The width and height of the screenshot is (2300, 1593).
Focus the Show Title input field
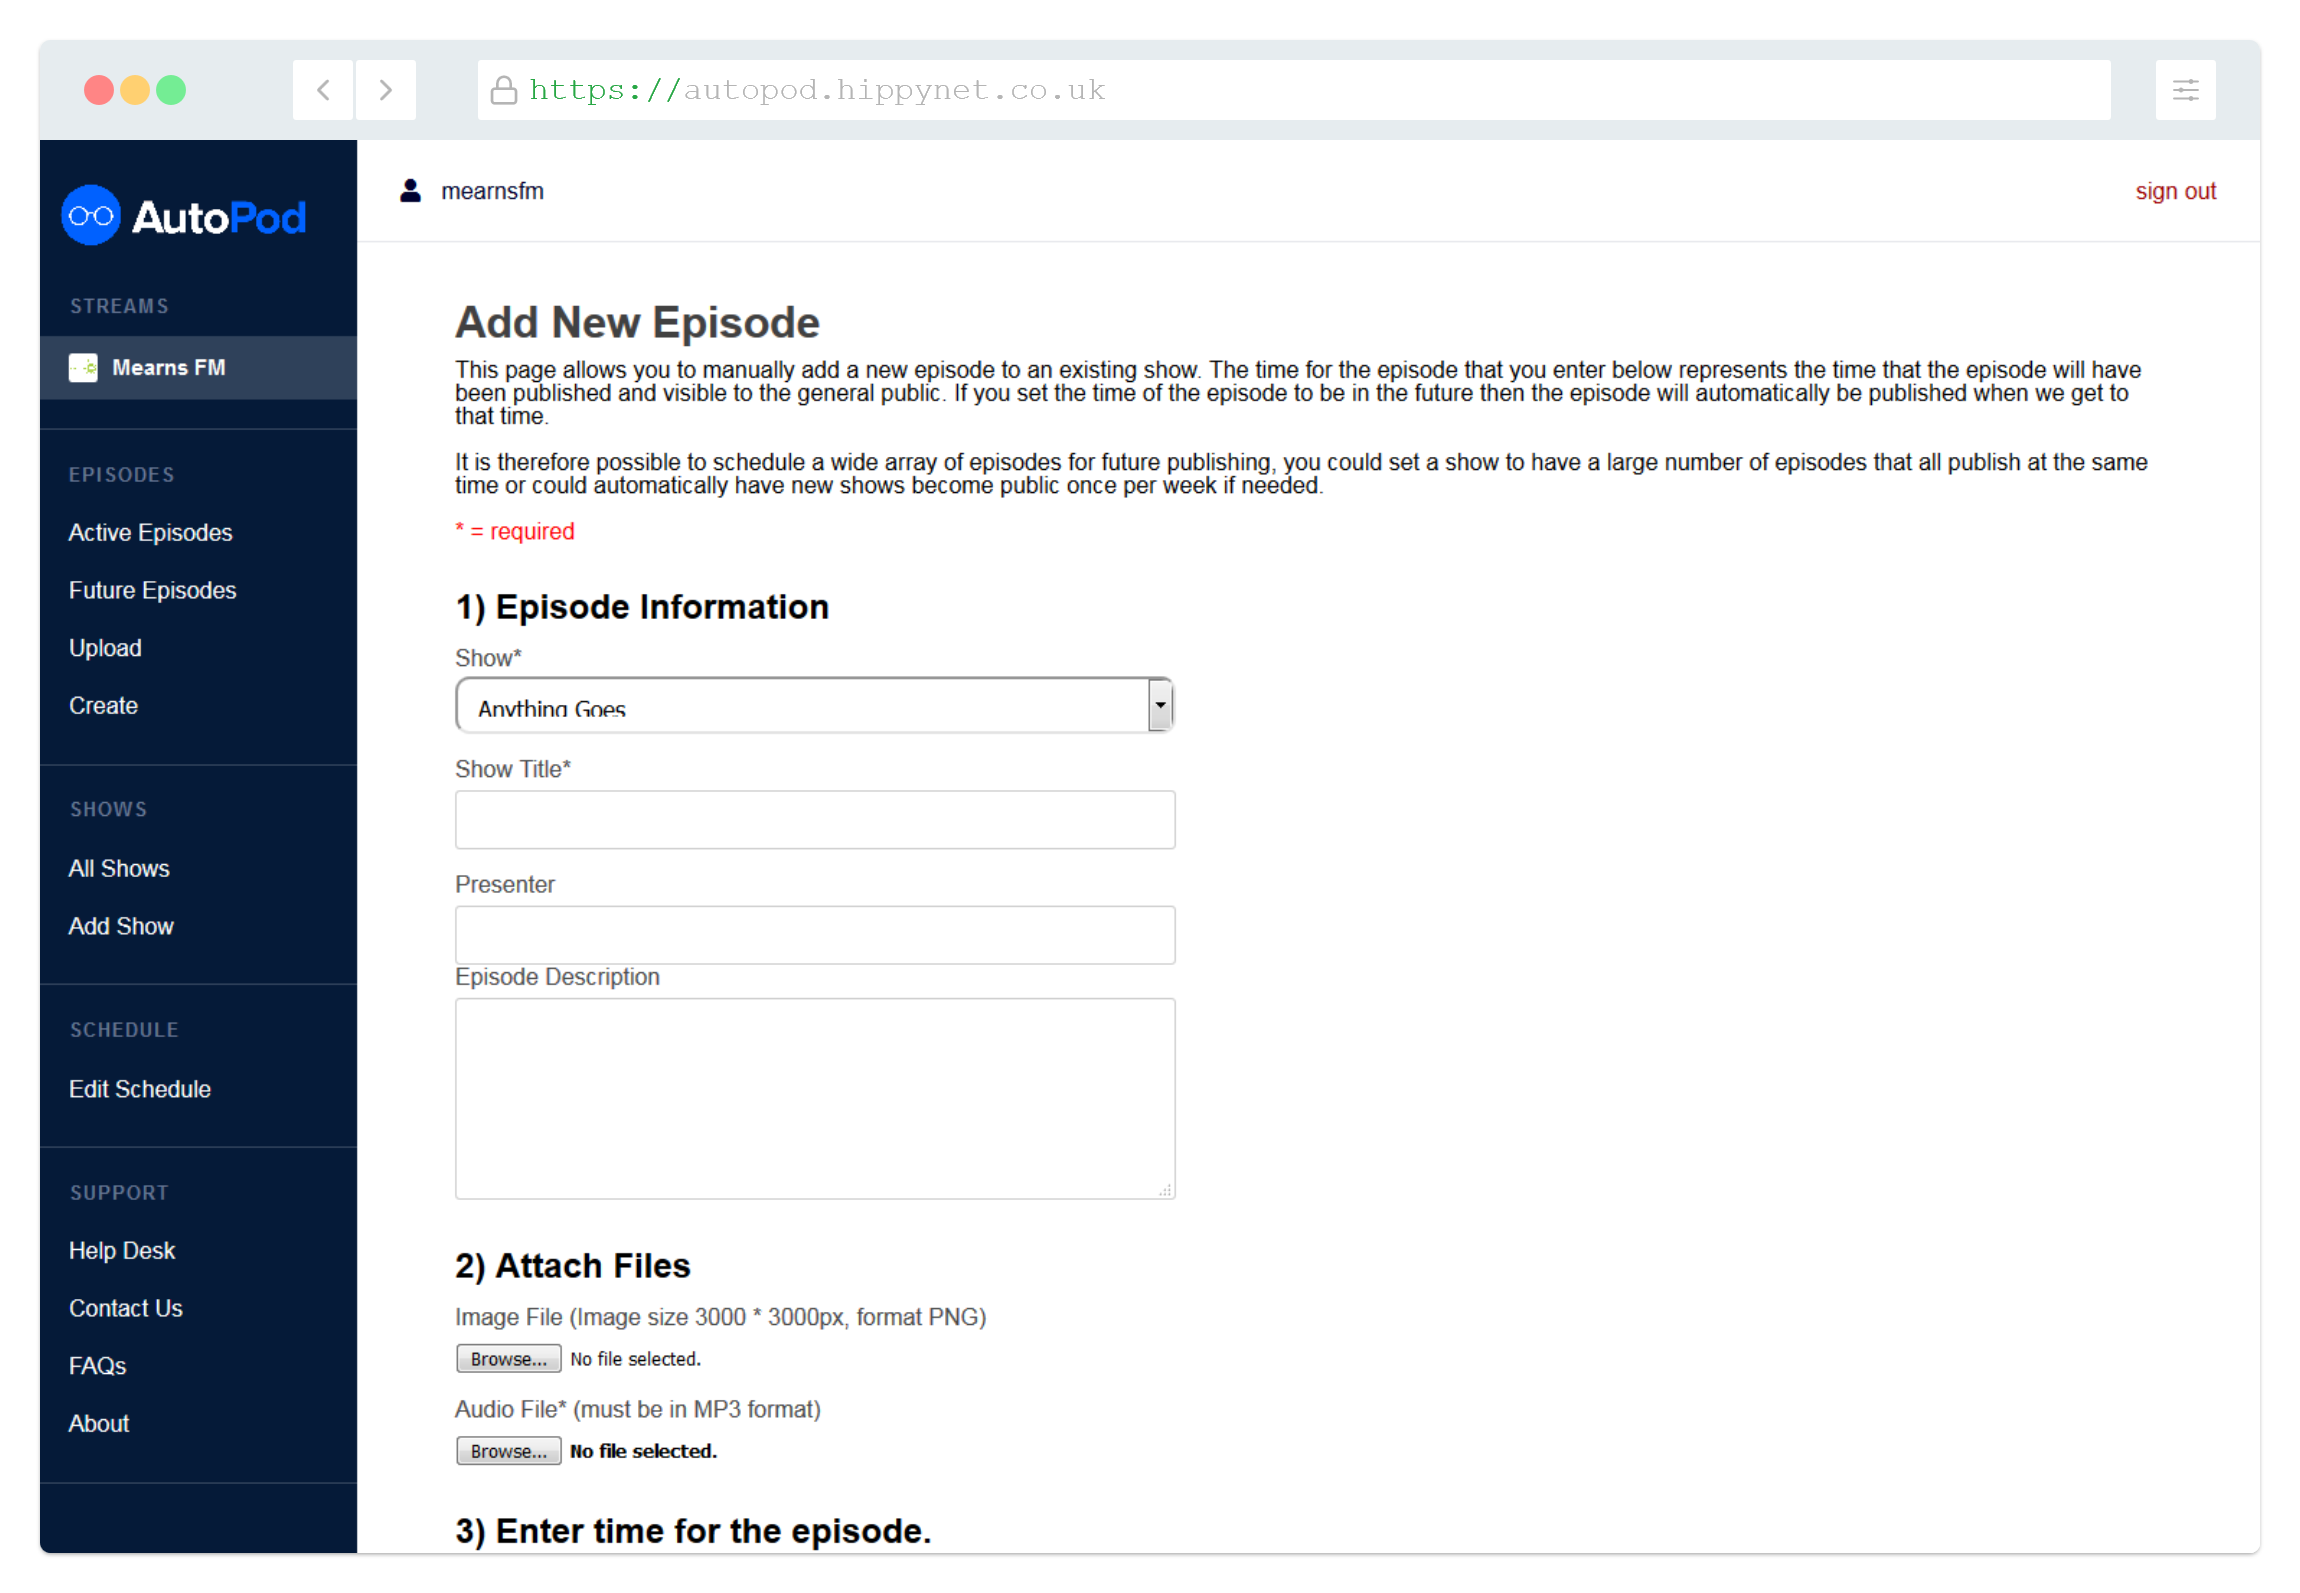point(814,819)
